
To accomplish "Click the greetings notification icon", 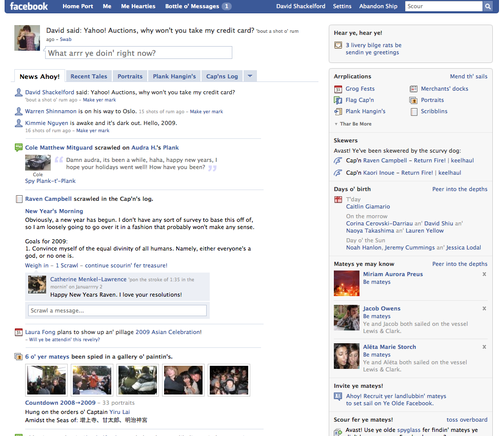I will (338, 45).
